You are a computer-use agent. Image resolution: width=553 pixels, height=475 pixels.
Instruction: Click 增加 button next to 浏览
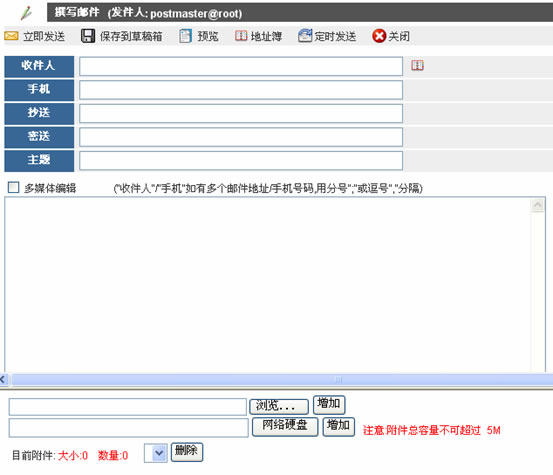[329, 404]
